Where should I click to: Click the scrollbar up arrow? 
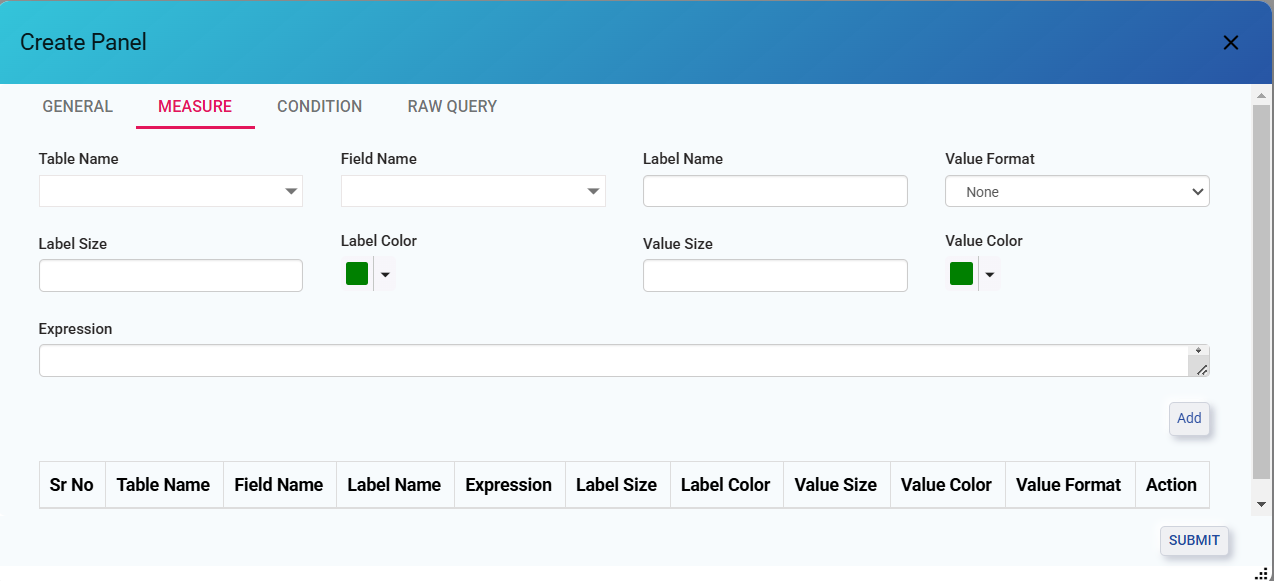click(x=1261, y=94)
